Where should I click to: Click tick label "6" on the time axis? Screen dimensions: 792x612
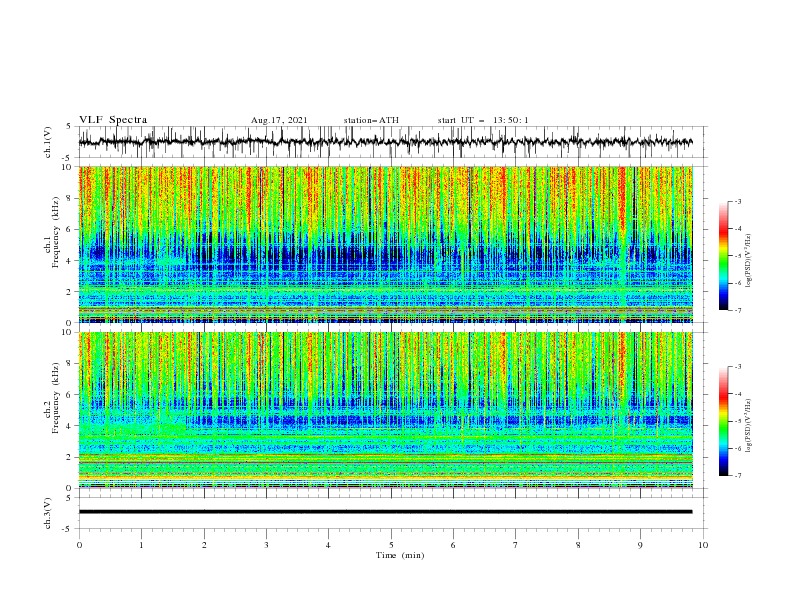(x=453, y=545)
